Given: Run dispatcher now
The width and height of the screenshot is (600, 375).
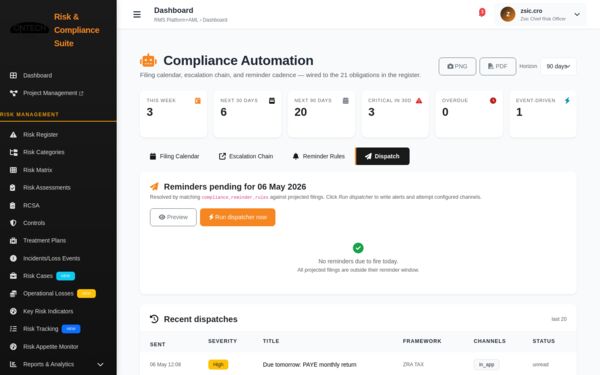Looking at the screenshot, I should [x=238, y=217].
